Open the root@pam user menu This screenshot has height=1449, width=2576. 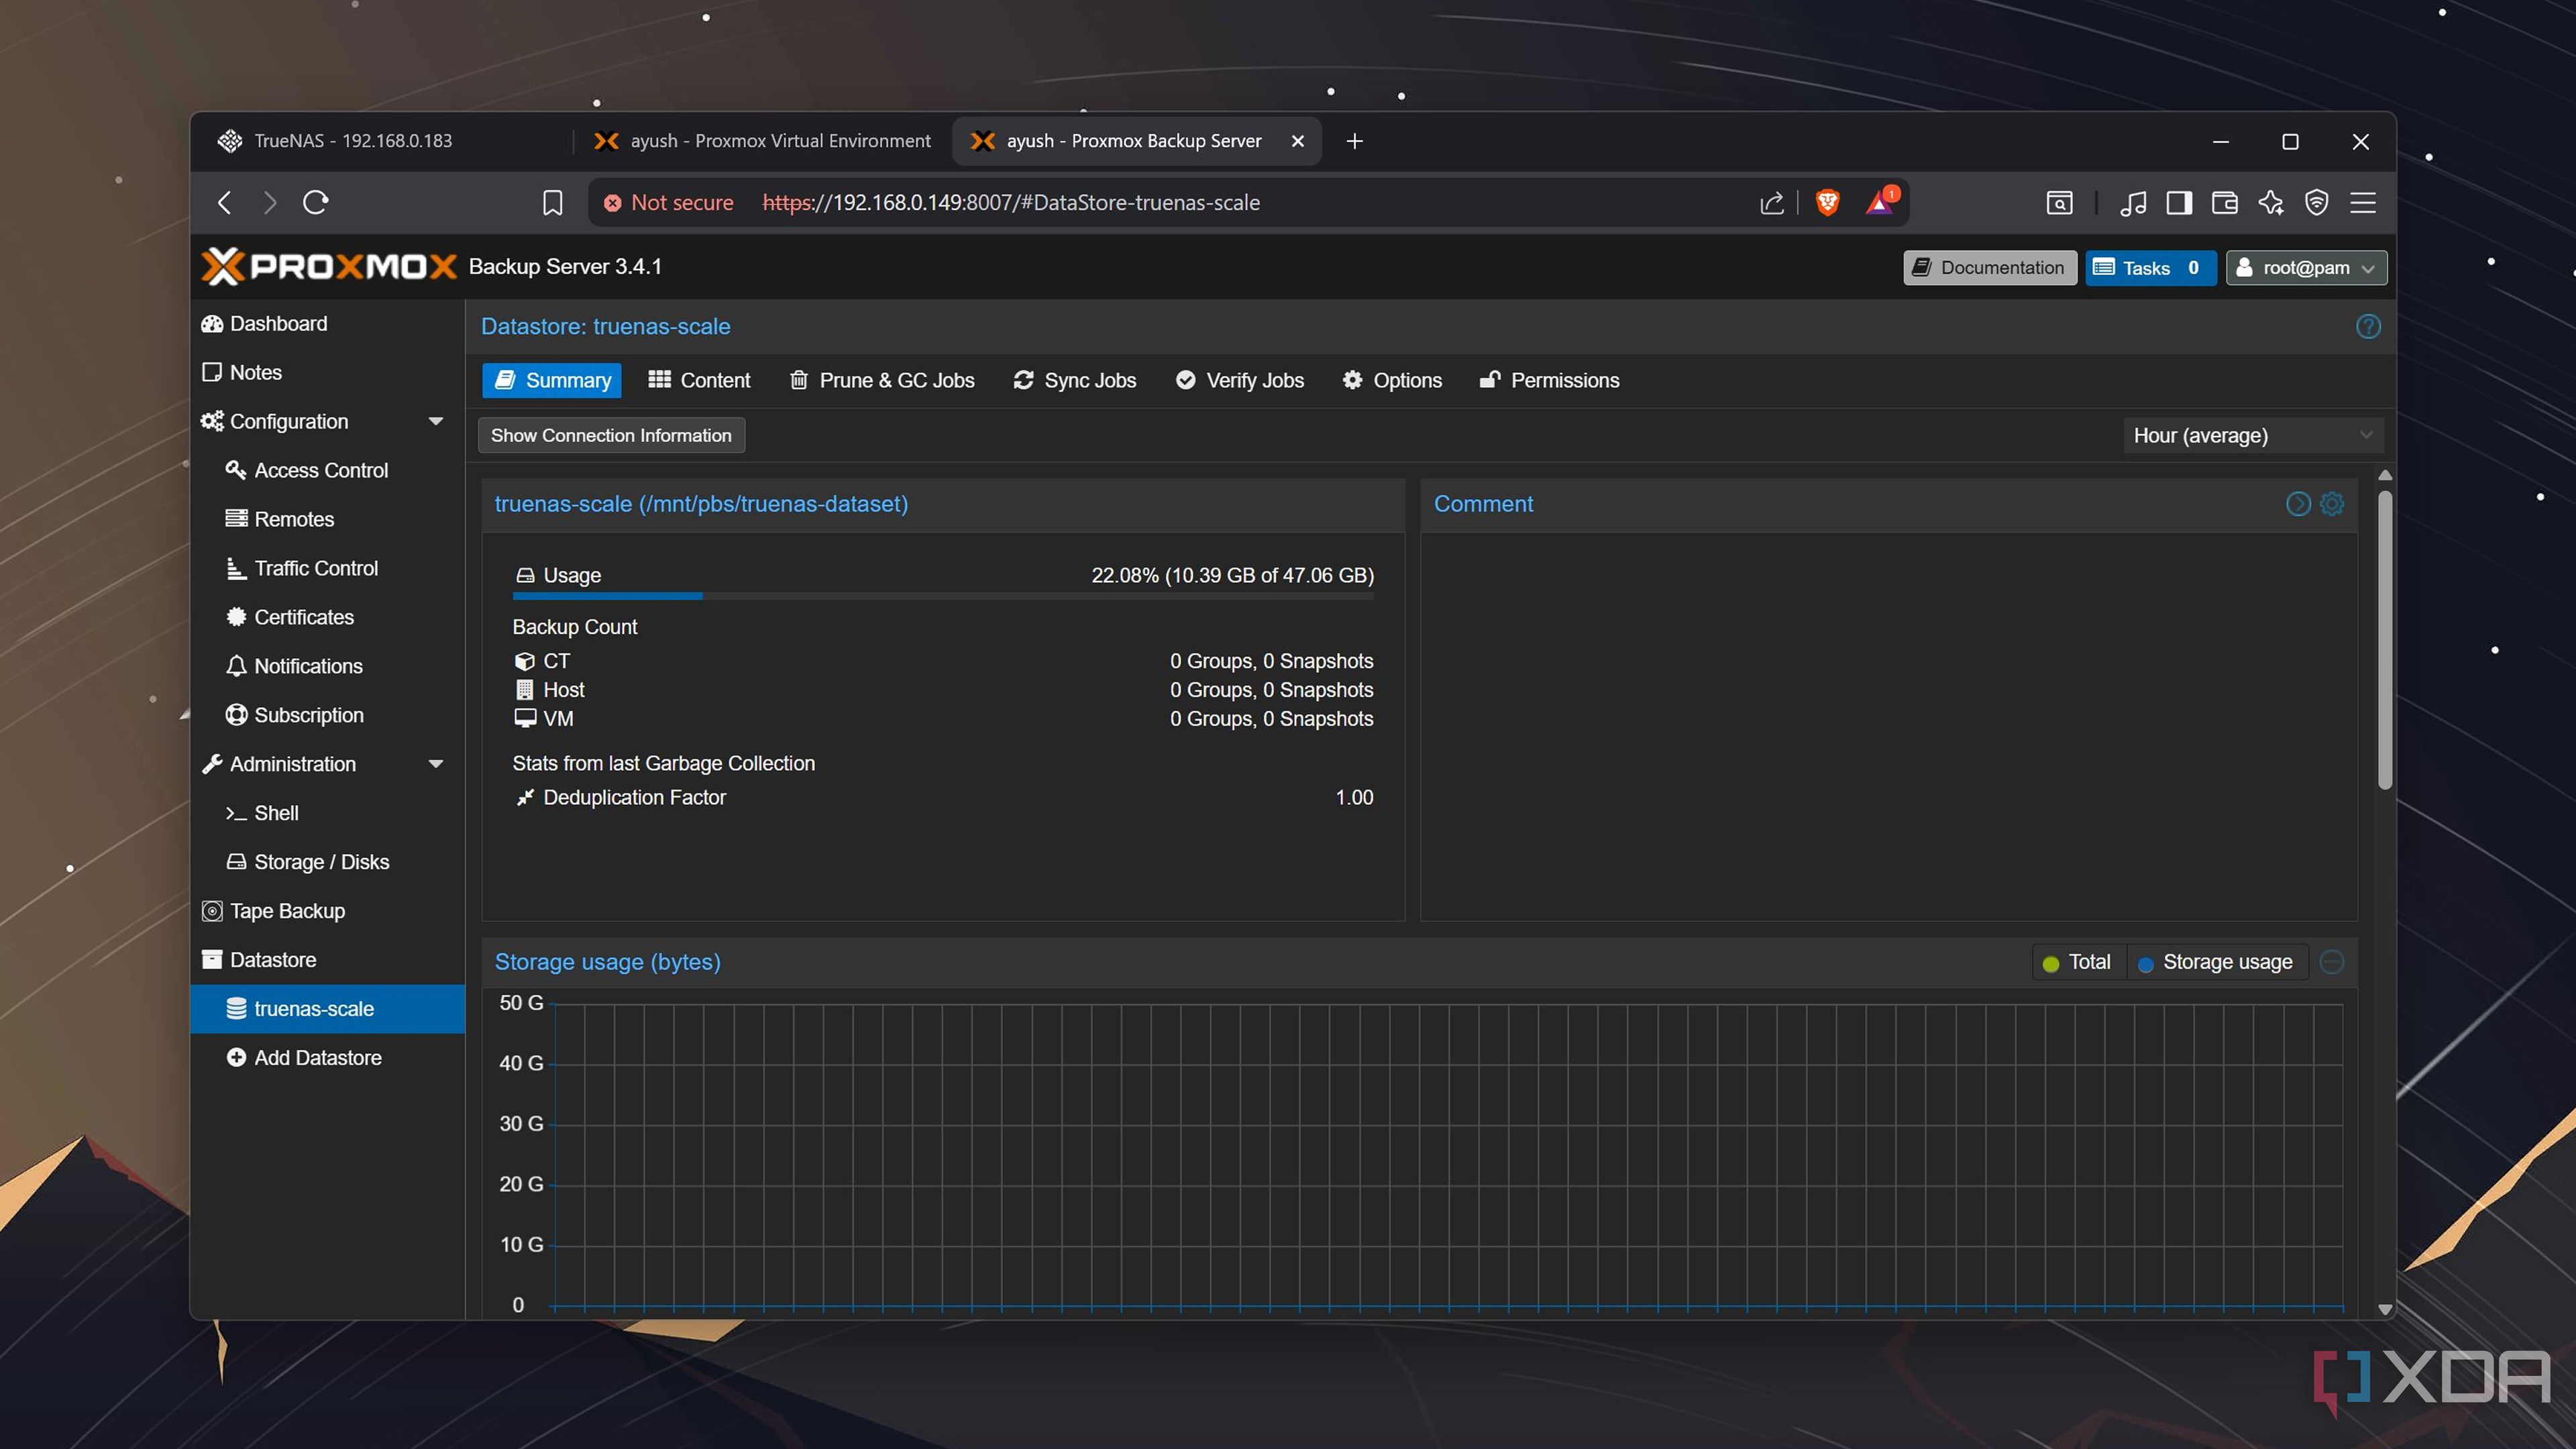2306,267
